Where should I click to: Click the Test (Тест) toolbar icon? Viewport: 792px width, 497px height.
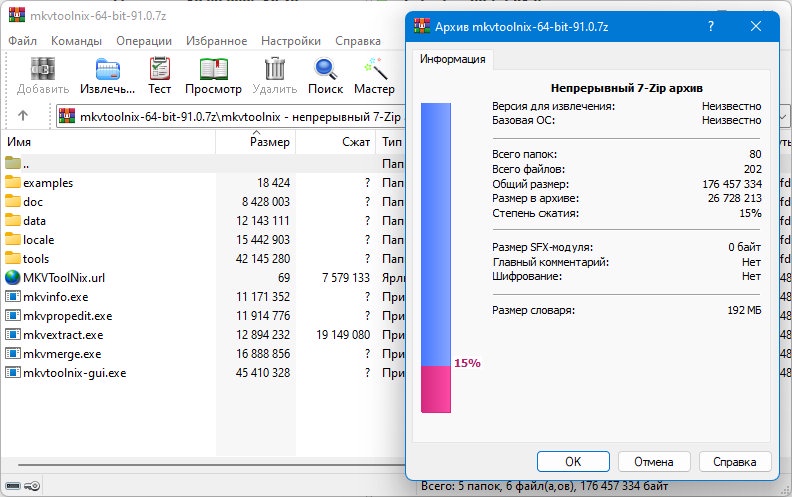(160, 69)
